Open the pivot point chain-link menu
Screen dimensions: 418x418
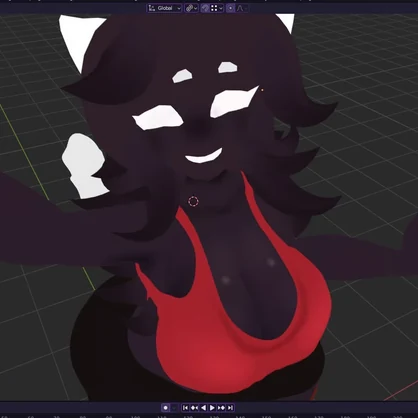pos(191,8)
